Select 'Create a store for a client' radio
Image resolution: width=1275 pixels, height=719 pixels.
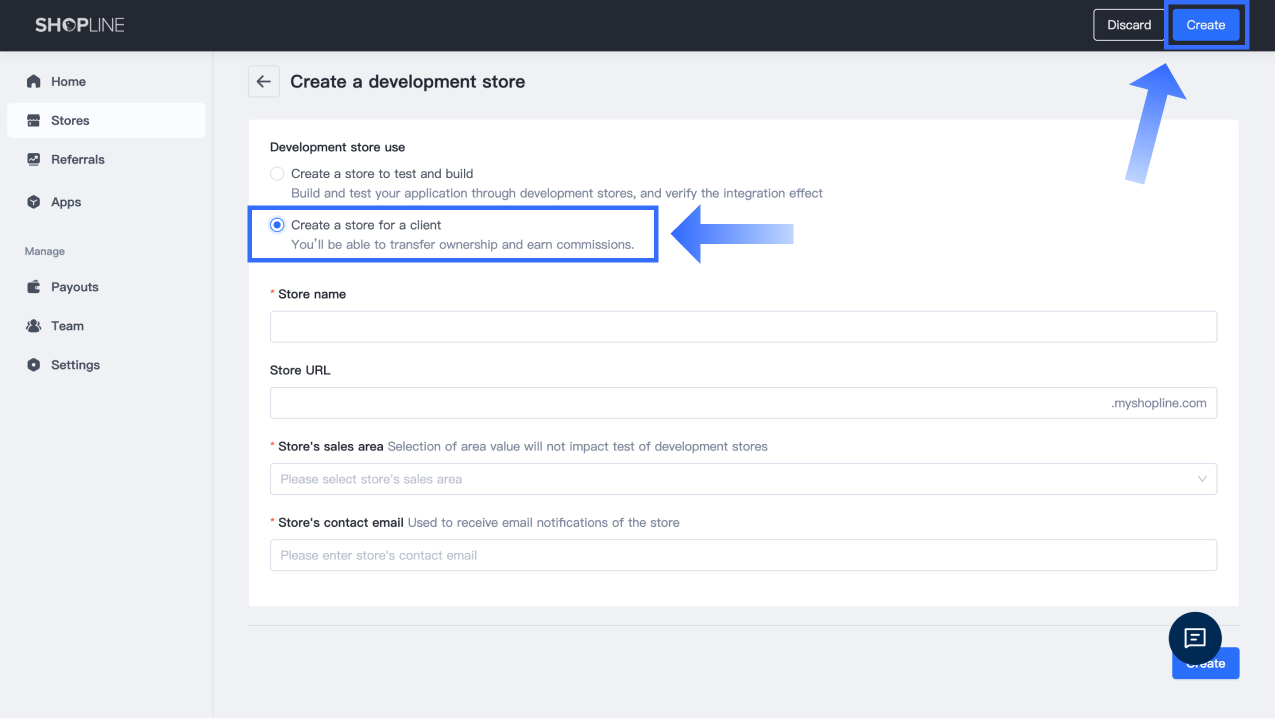[277, 225]
